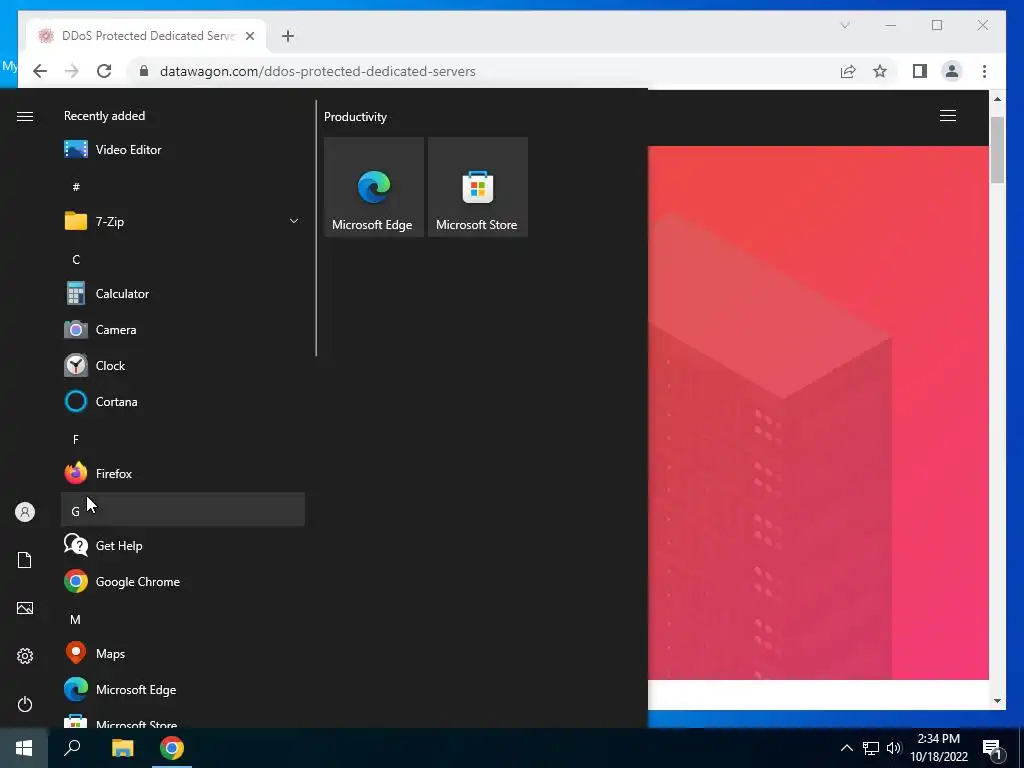Open File Explorer from the taskbar

pyautogui.click(x=122, y=748)
